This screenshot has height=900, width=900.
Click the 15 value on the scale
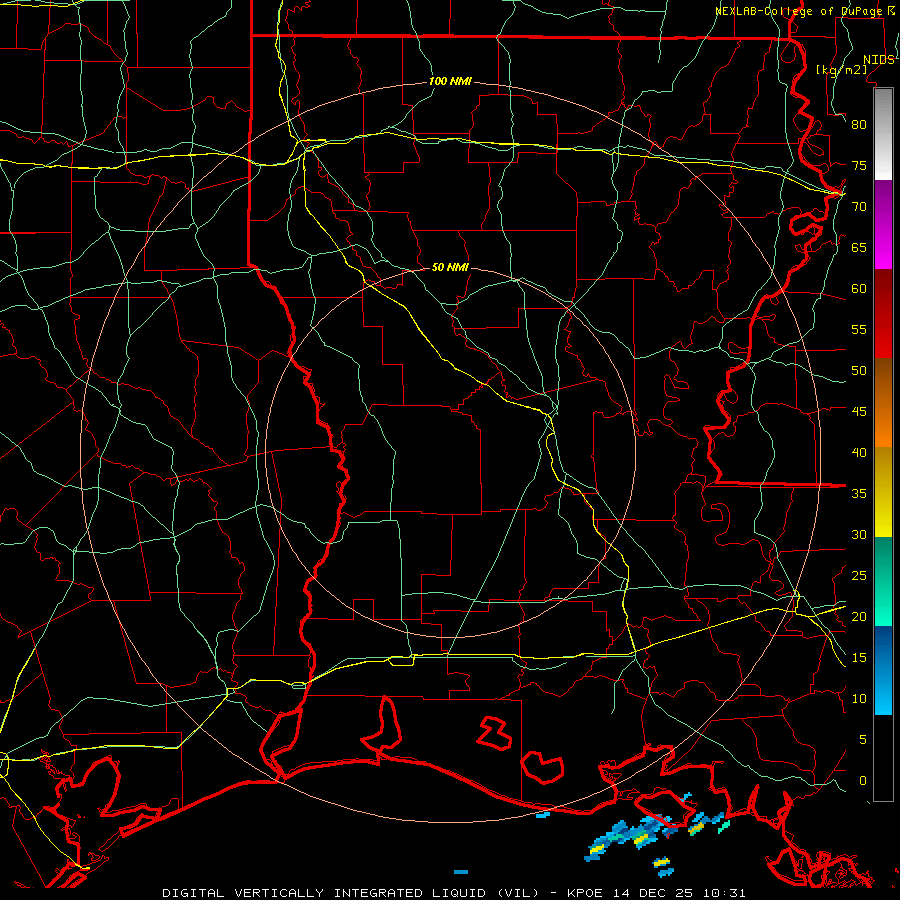[x=859, y=658]
